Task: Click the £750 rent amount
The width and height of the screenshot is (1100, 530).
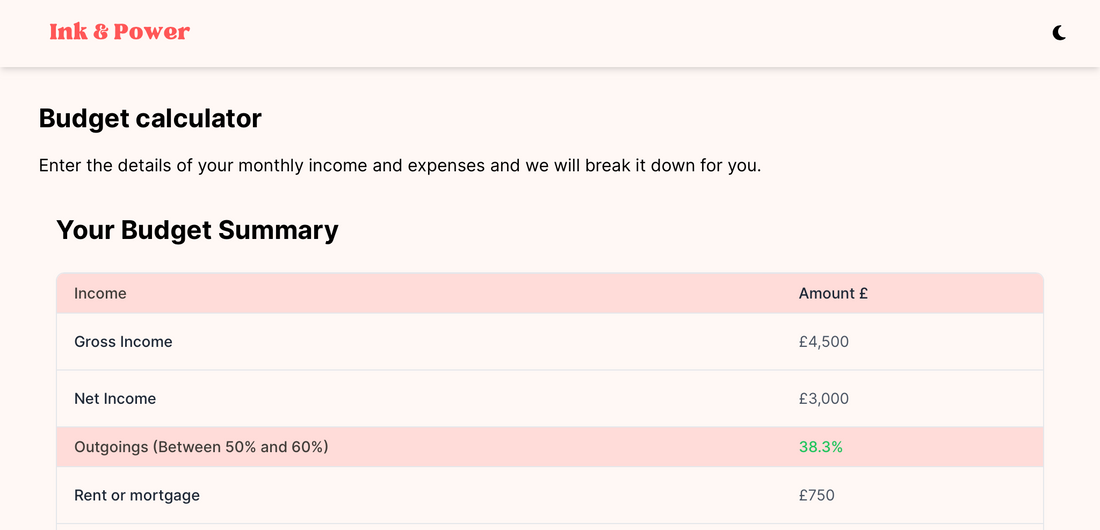Action: 817,496
